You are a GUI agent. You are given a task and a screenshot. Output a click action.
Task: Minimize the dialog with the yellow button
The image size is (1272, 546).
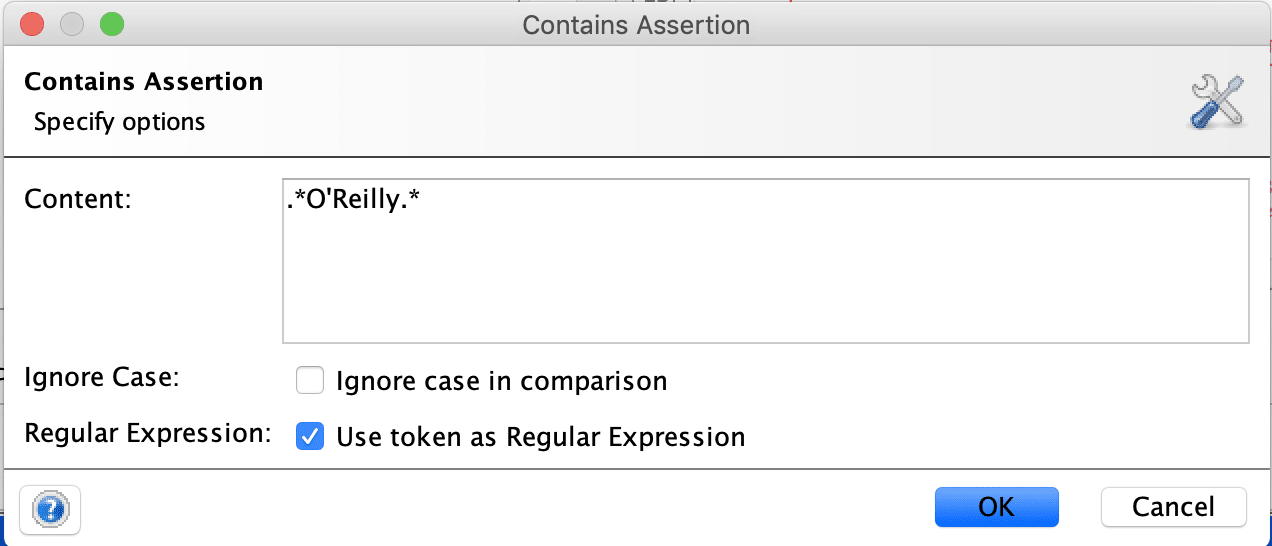click(x=72, y=24)
